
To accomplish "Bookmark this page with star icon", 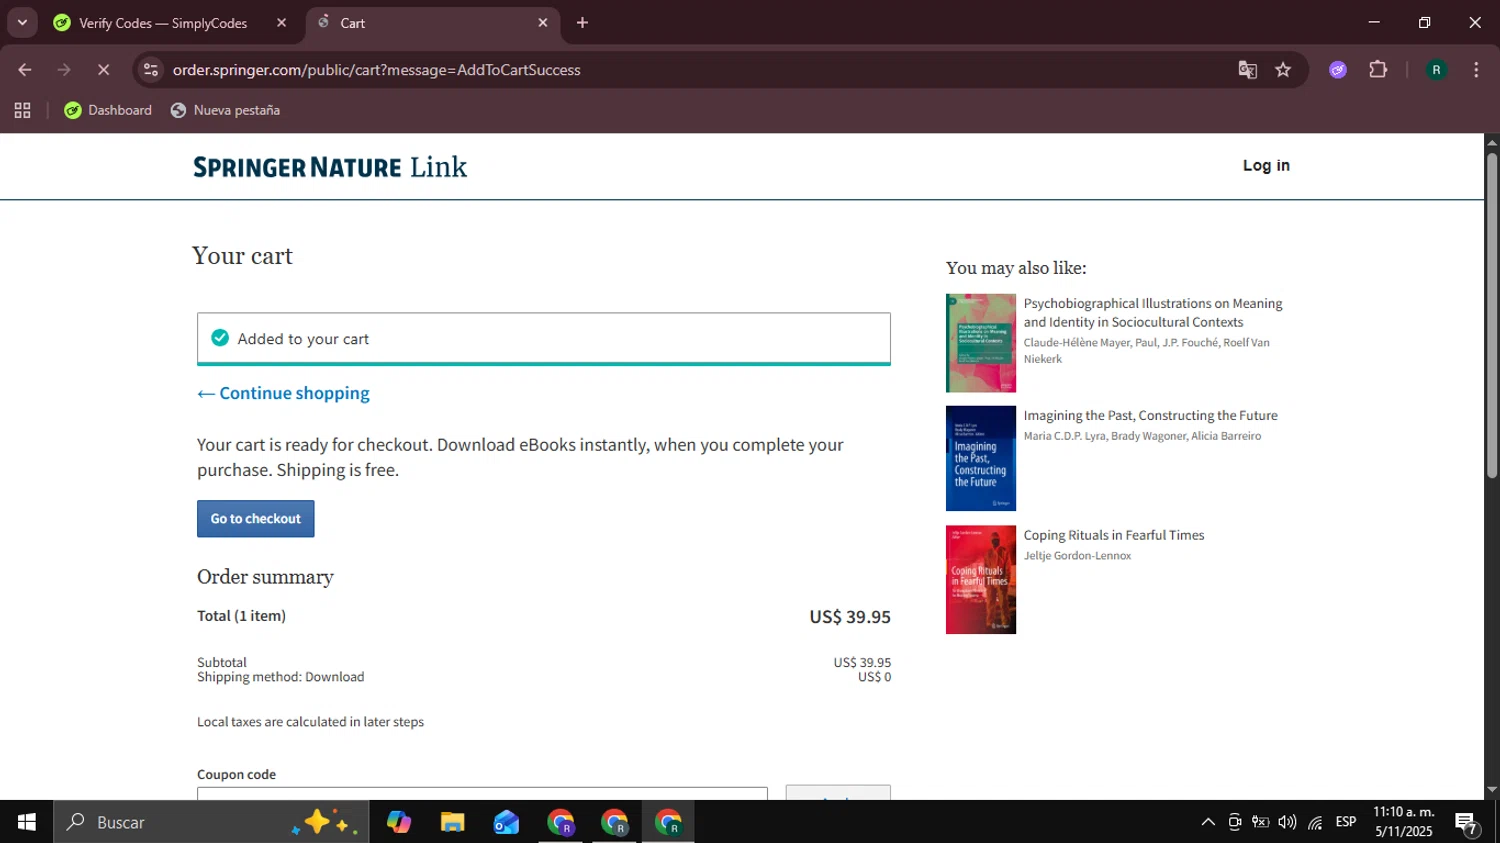I will (x=1283, y=70).
